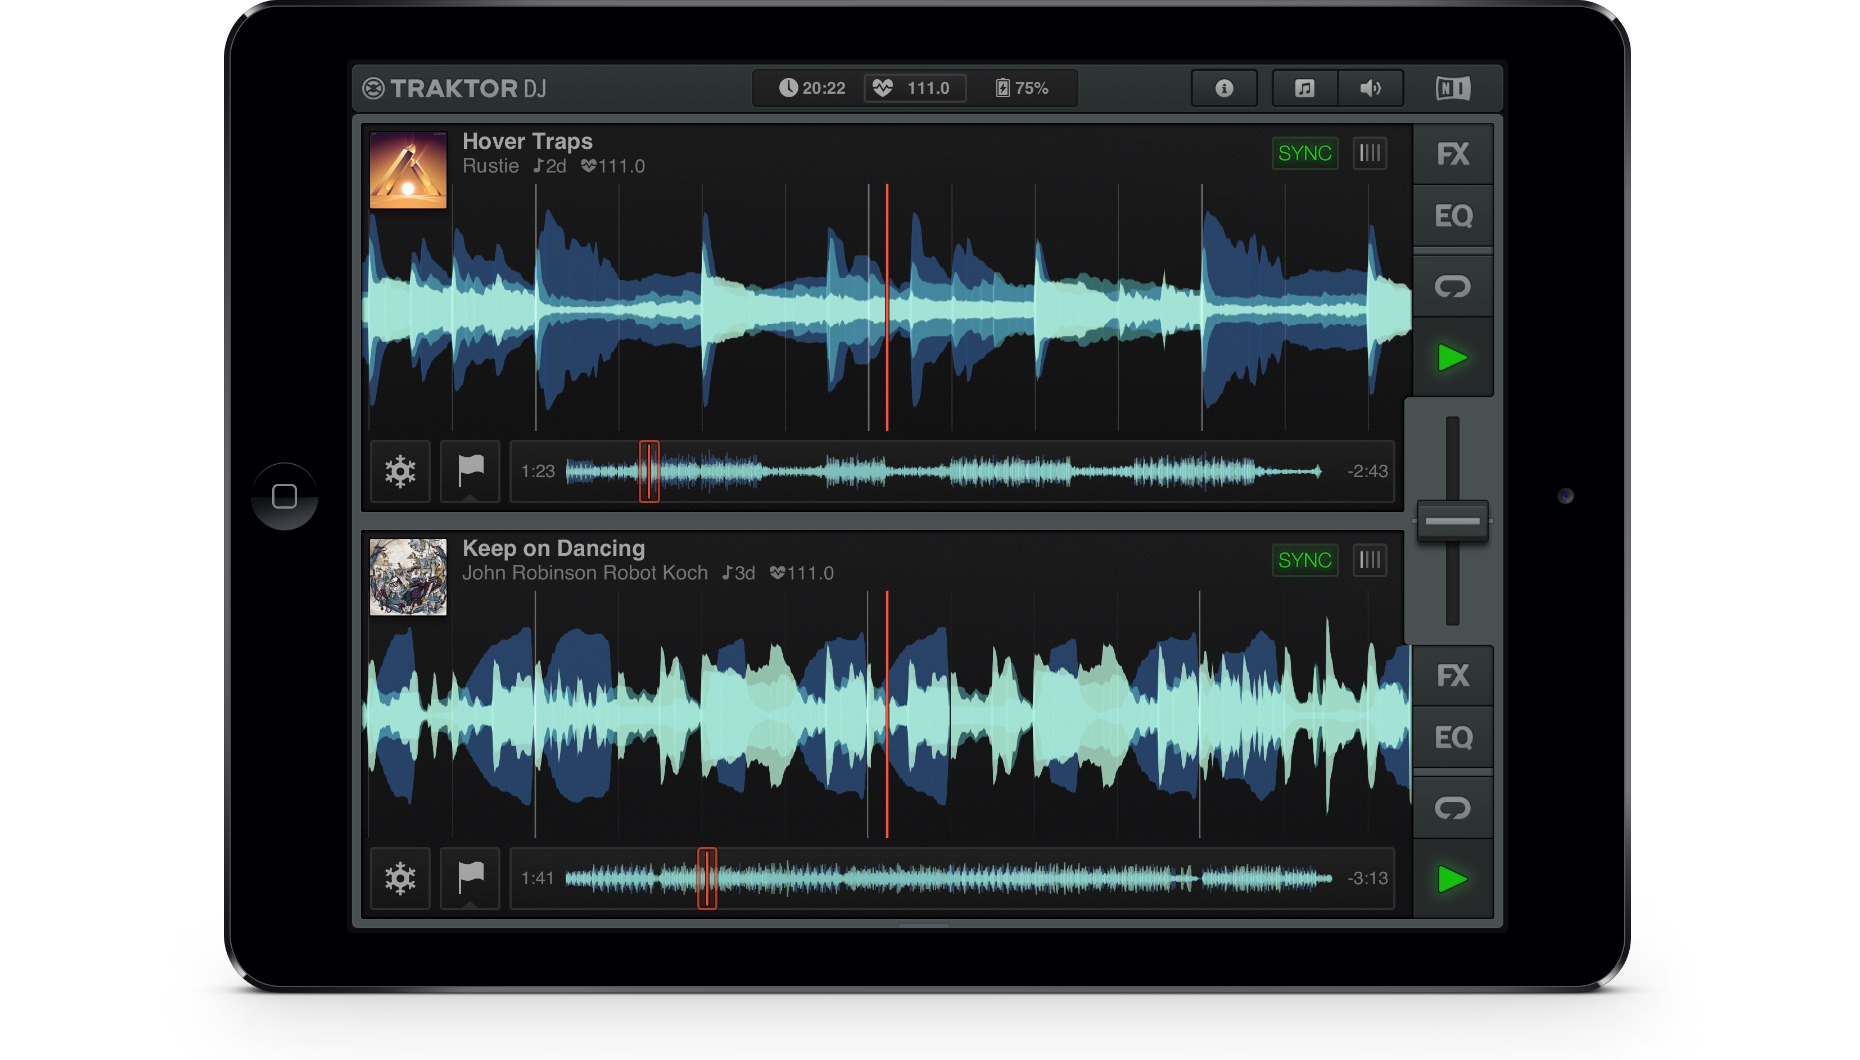Open freeze mode on Hover Traps deck
Viewport: 1860px width, 1060px height.
[x=400, y=471]
